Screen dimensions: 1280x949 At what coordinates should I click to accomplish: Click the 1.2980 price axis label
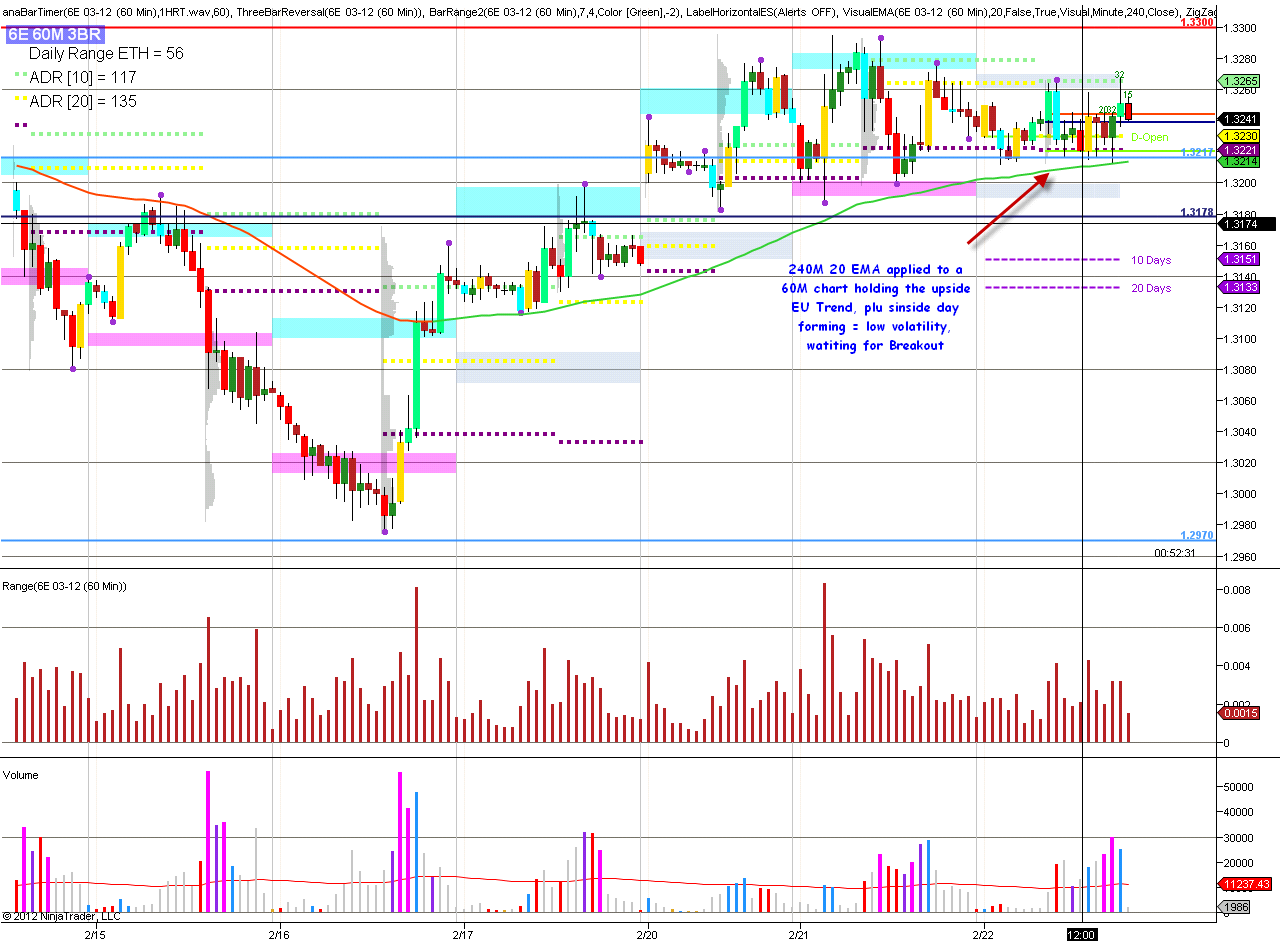[1239, 525]
